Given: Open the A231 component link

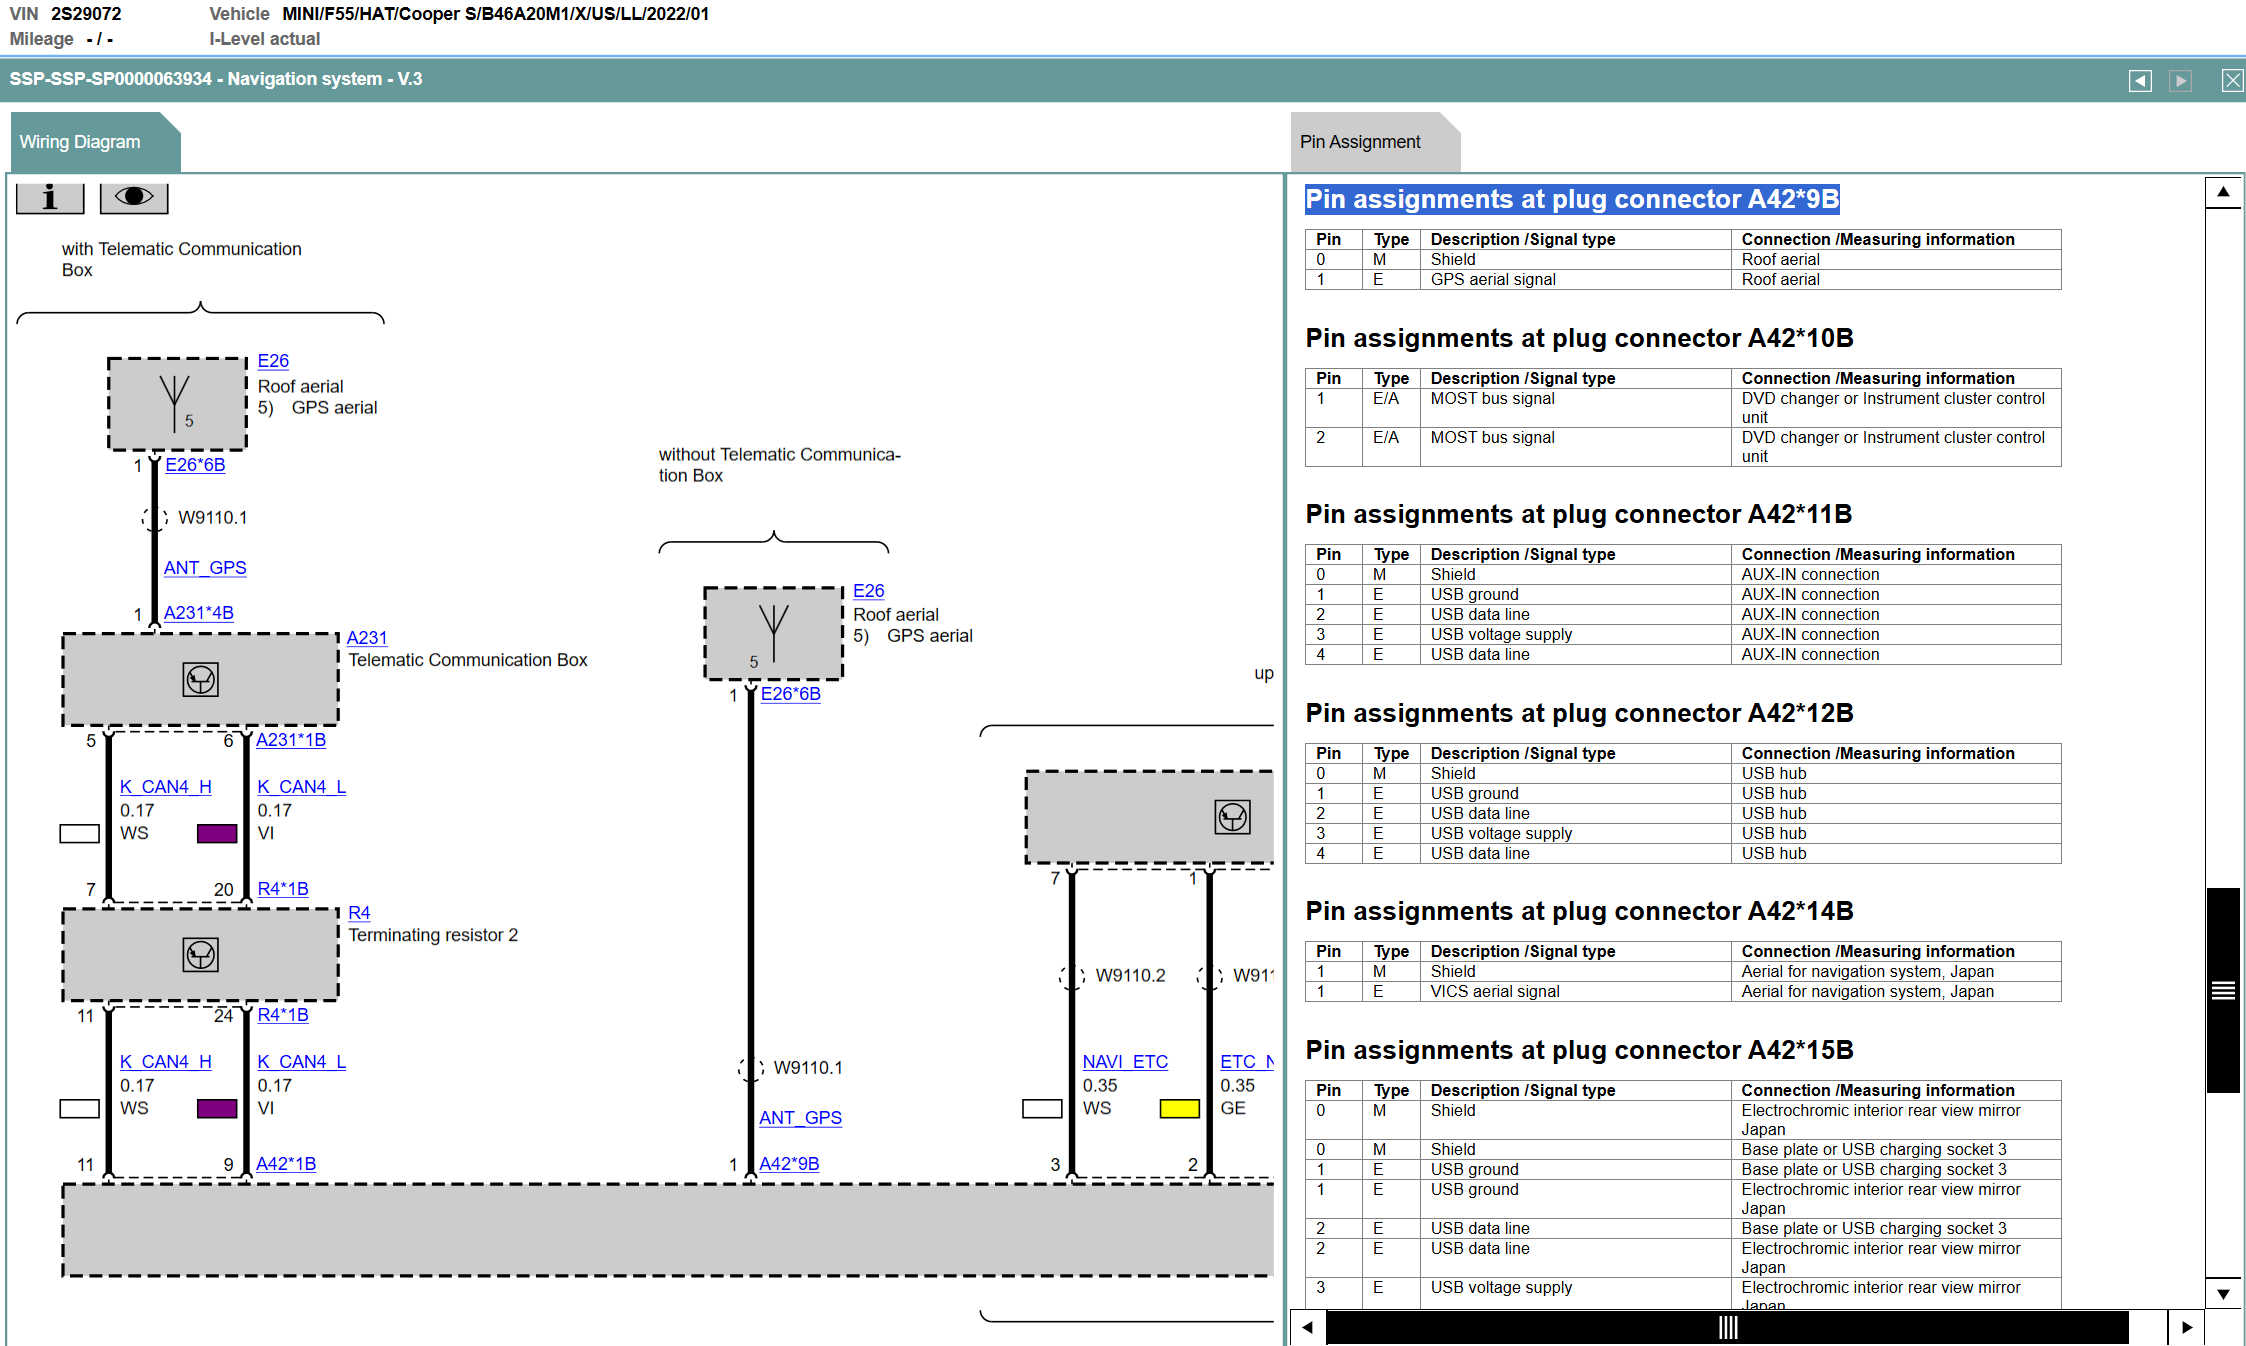Looking at the screenshot, I should (x=367, y=638).
